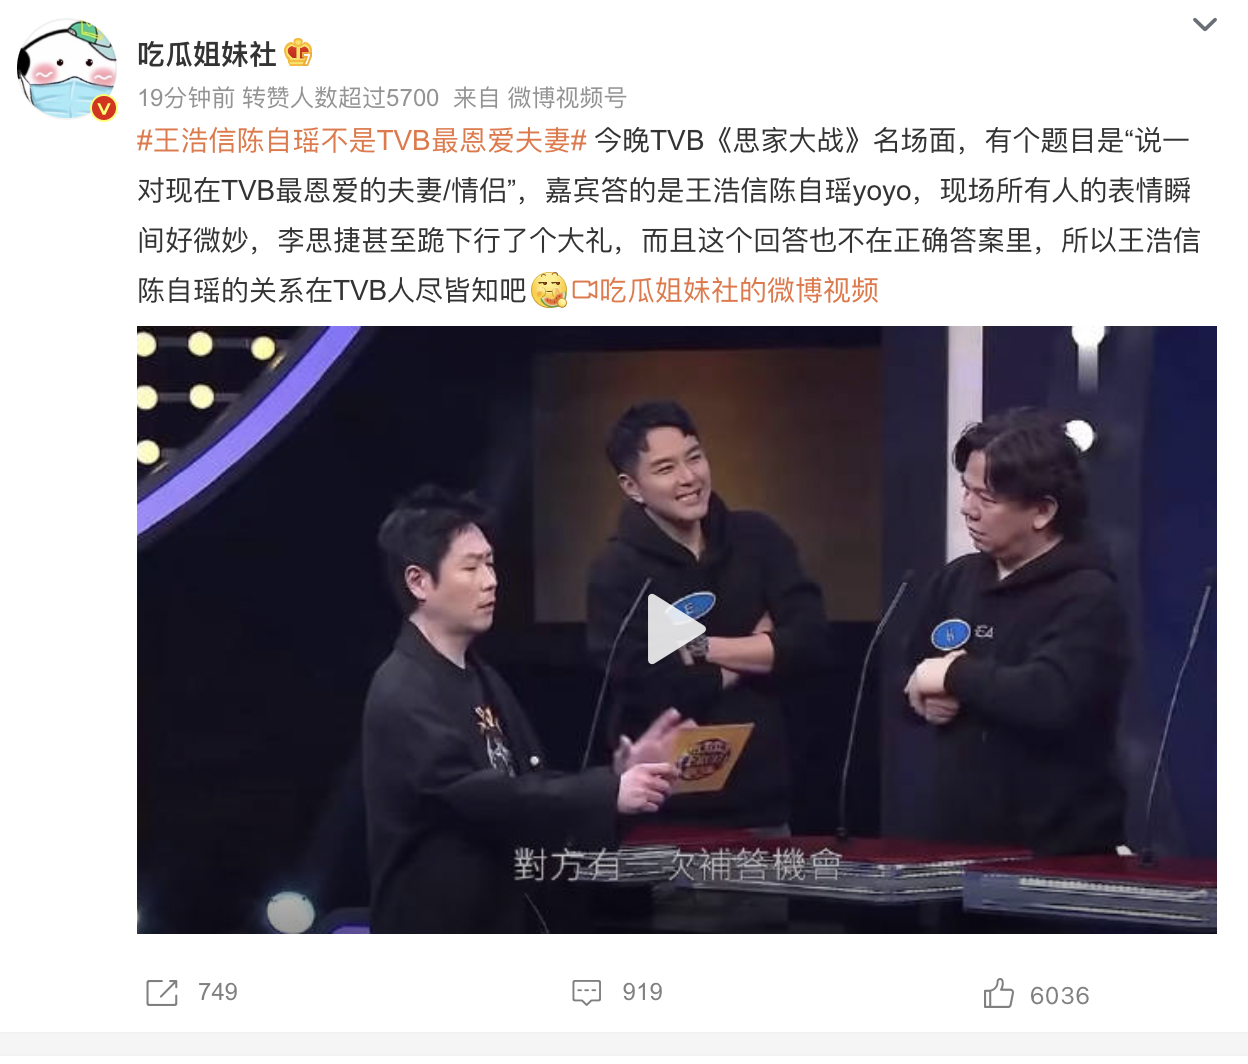Click the 吃瓜姐妹社 profile avatar
This screenshot has width=1248, height=1064.
[x=67, y=70]
